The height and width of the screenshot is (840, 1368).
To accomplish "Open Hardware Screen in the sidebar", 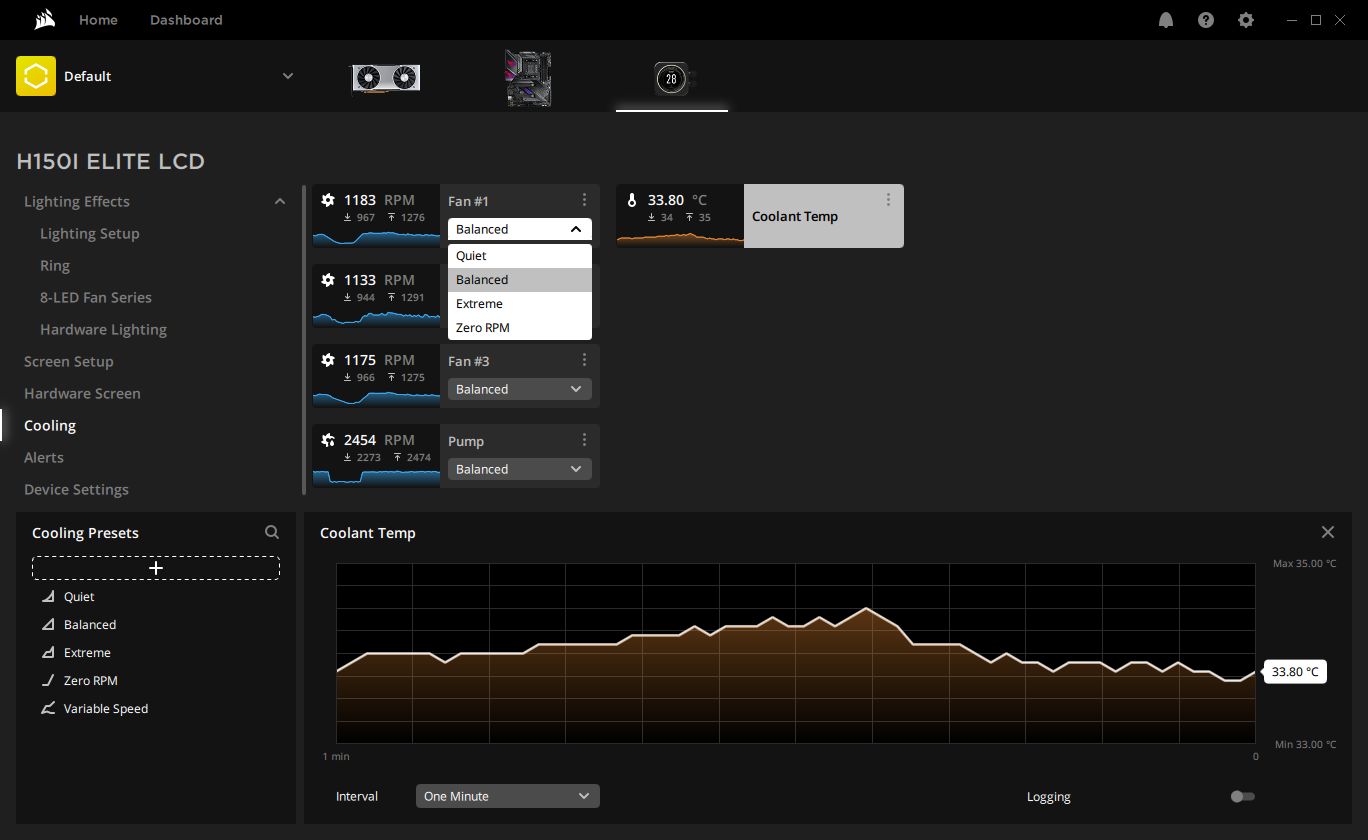I will (82, 393).
